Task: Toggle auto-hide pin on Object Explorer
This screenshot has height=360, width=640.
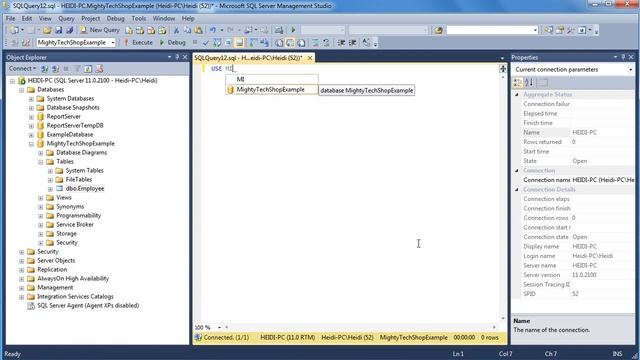Action: click(x=177, y=58)
